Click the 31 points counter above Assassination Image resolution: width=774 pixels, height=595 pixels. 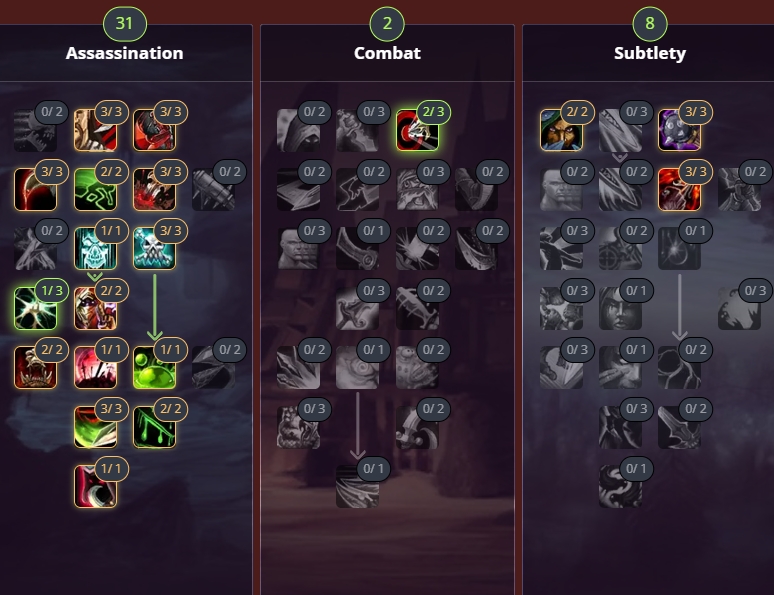124,23
